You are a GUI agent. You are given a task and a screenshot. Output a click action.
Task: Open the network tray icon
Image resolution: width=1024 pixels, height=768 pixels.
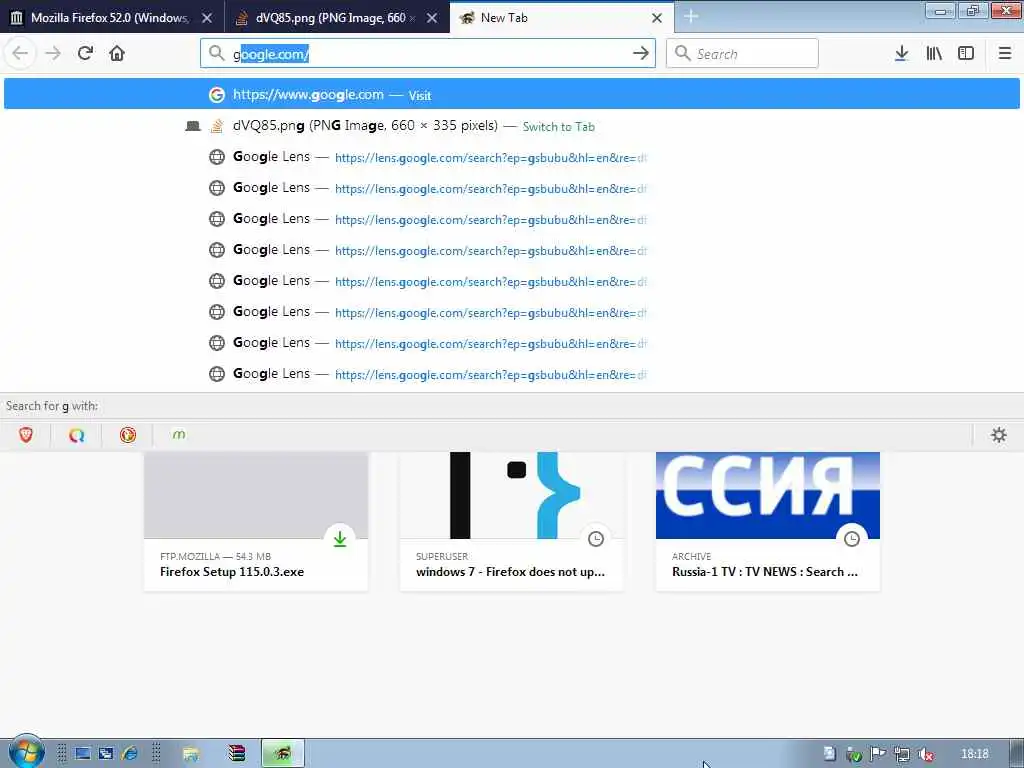[x=902, y=754]
